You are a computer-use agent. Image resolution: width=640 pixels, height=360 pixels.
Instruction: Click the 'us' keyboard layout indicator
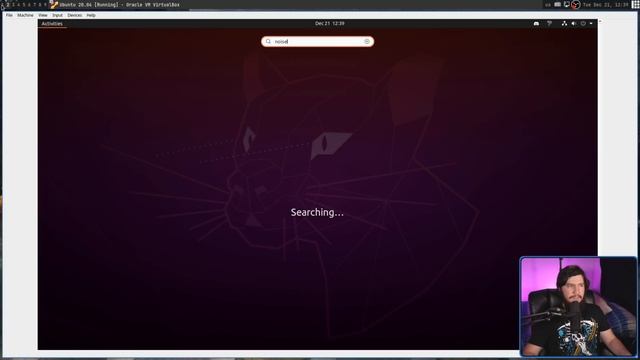548,5
